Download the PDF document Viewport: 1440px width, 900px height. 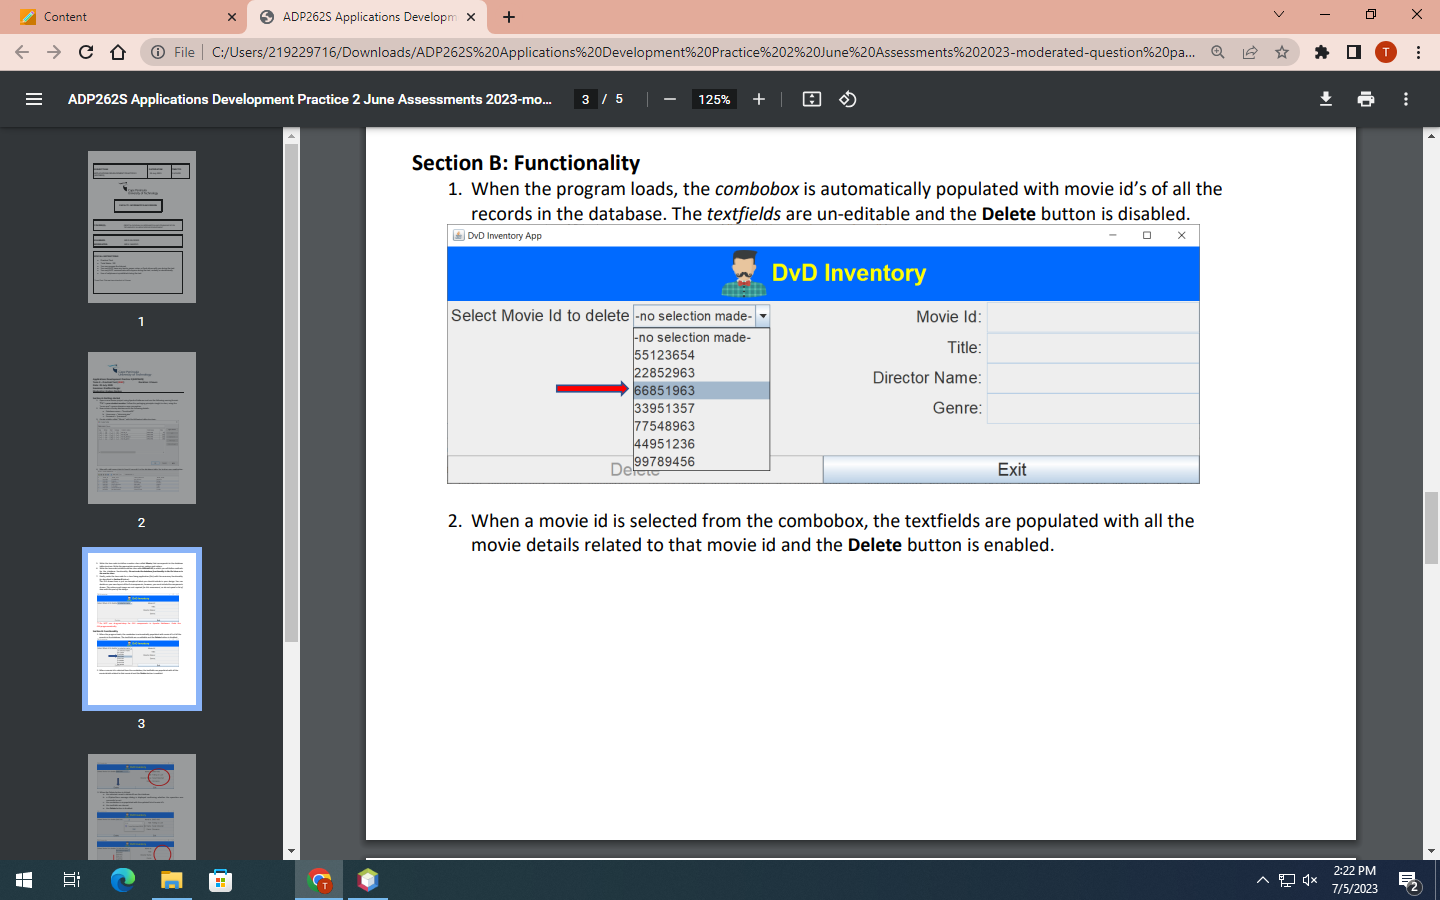[x=1325, y=99]
